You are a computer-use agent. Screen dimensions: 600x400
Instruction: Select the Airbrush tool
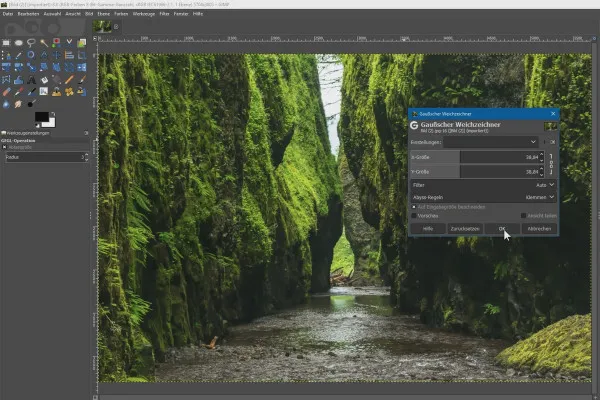pyautogui.click(x=18, y=92)
